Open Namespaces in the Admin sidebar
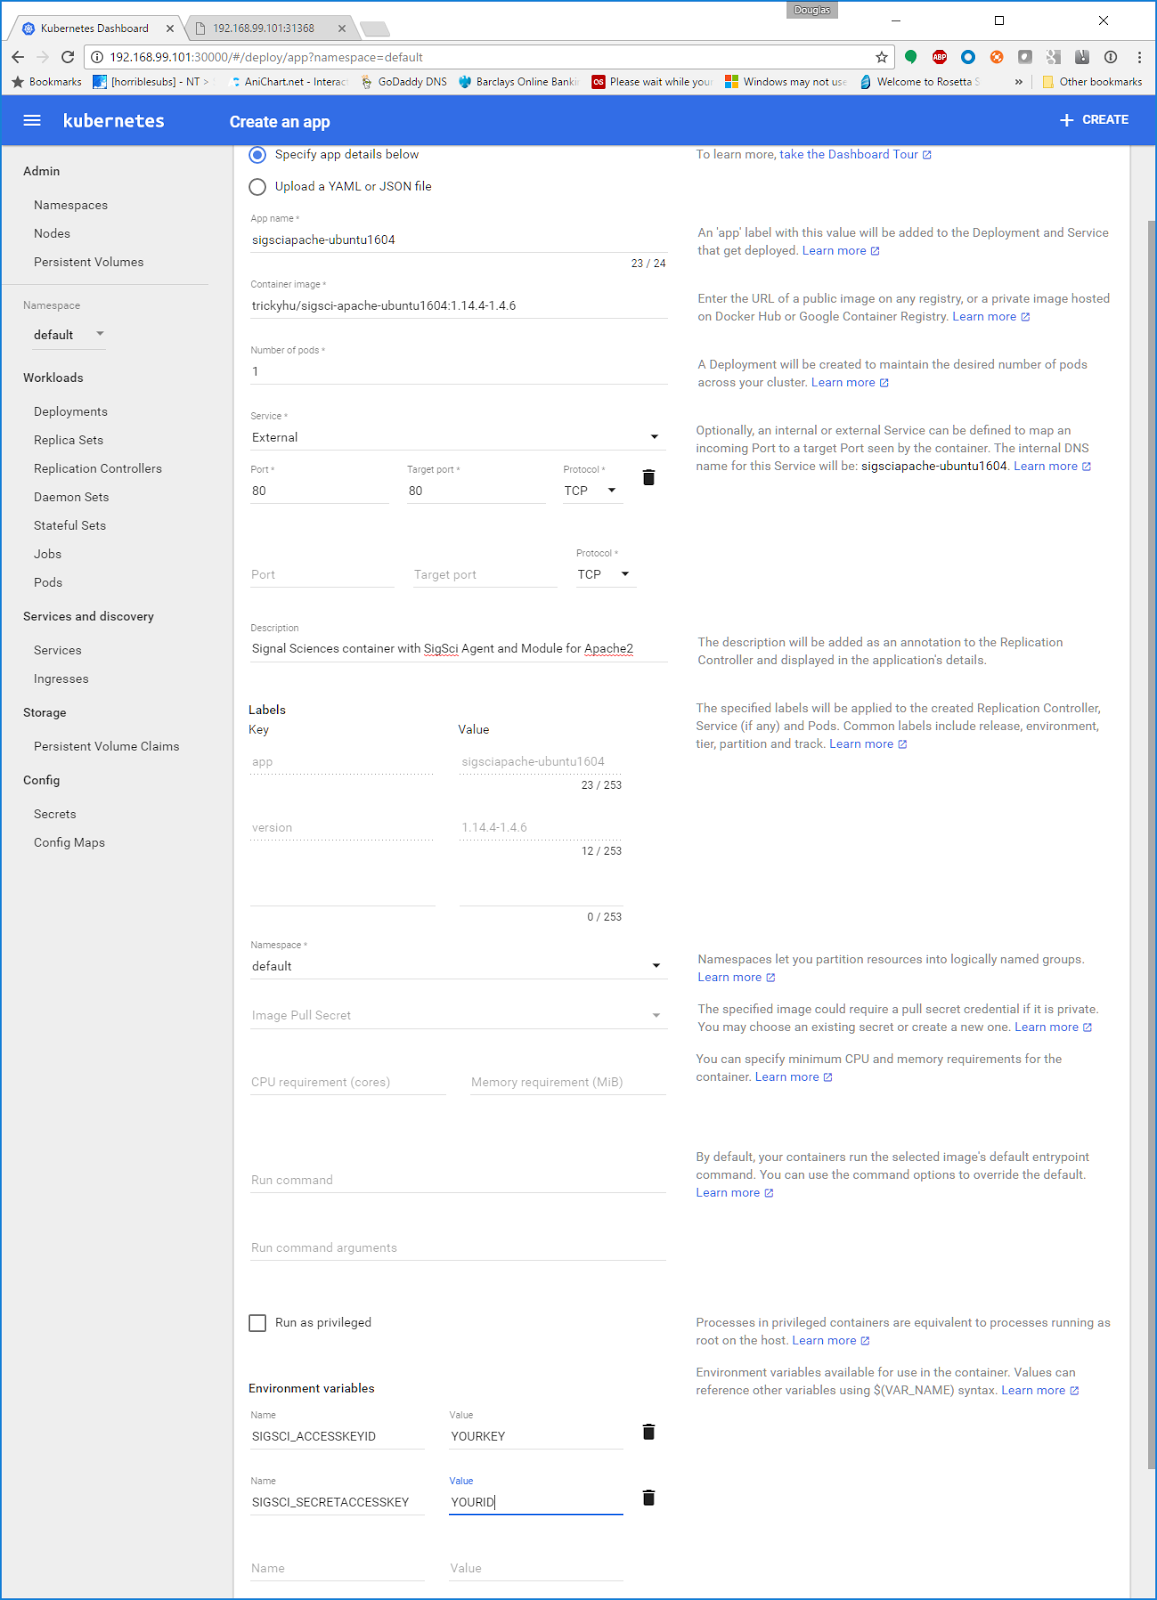Viewport: 1157px width, 1600px height. (x=71, y=205)
